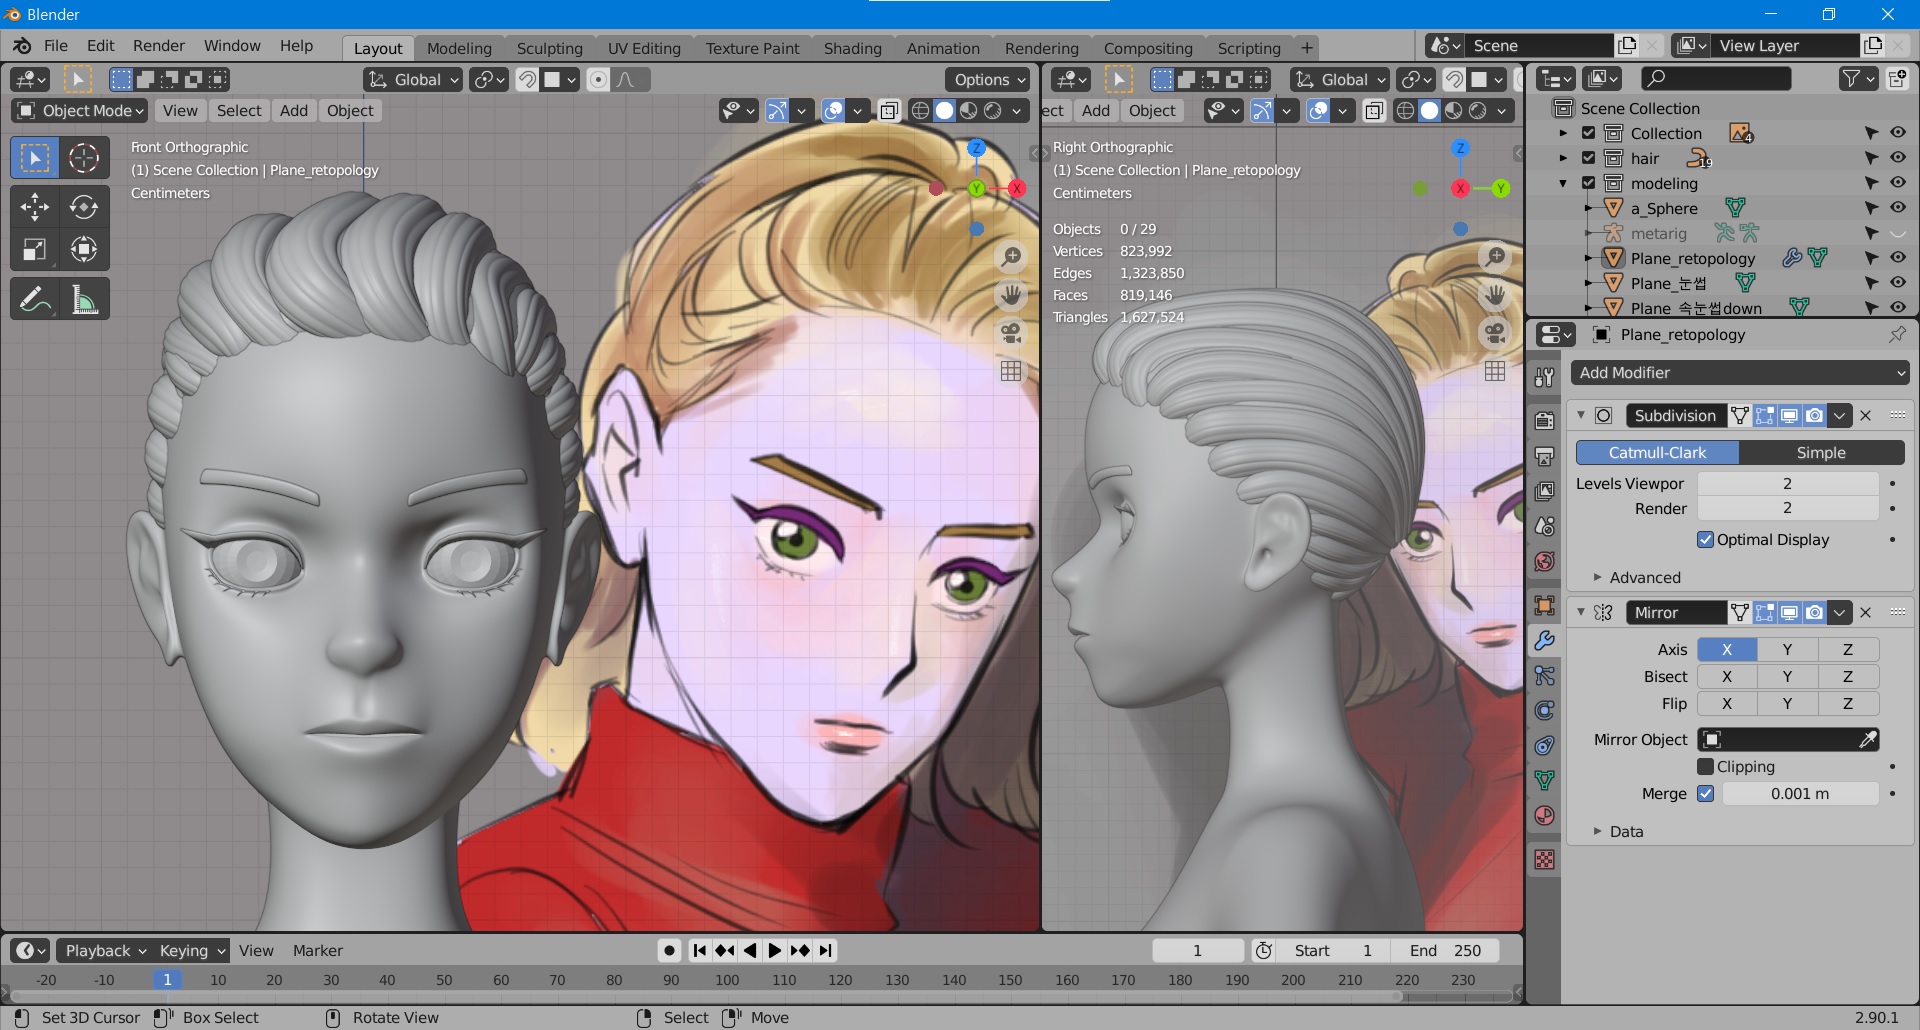Select the Measure tool
This screenshot has height=1030, width=1920.
[84, 299]
